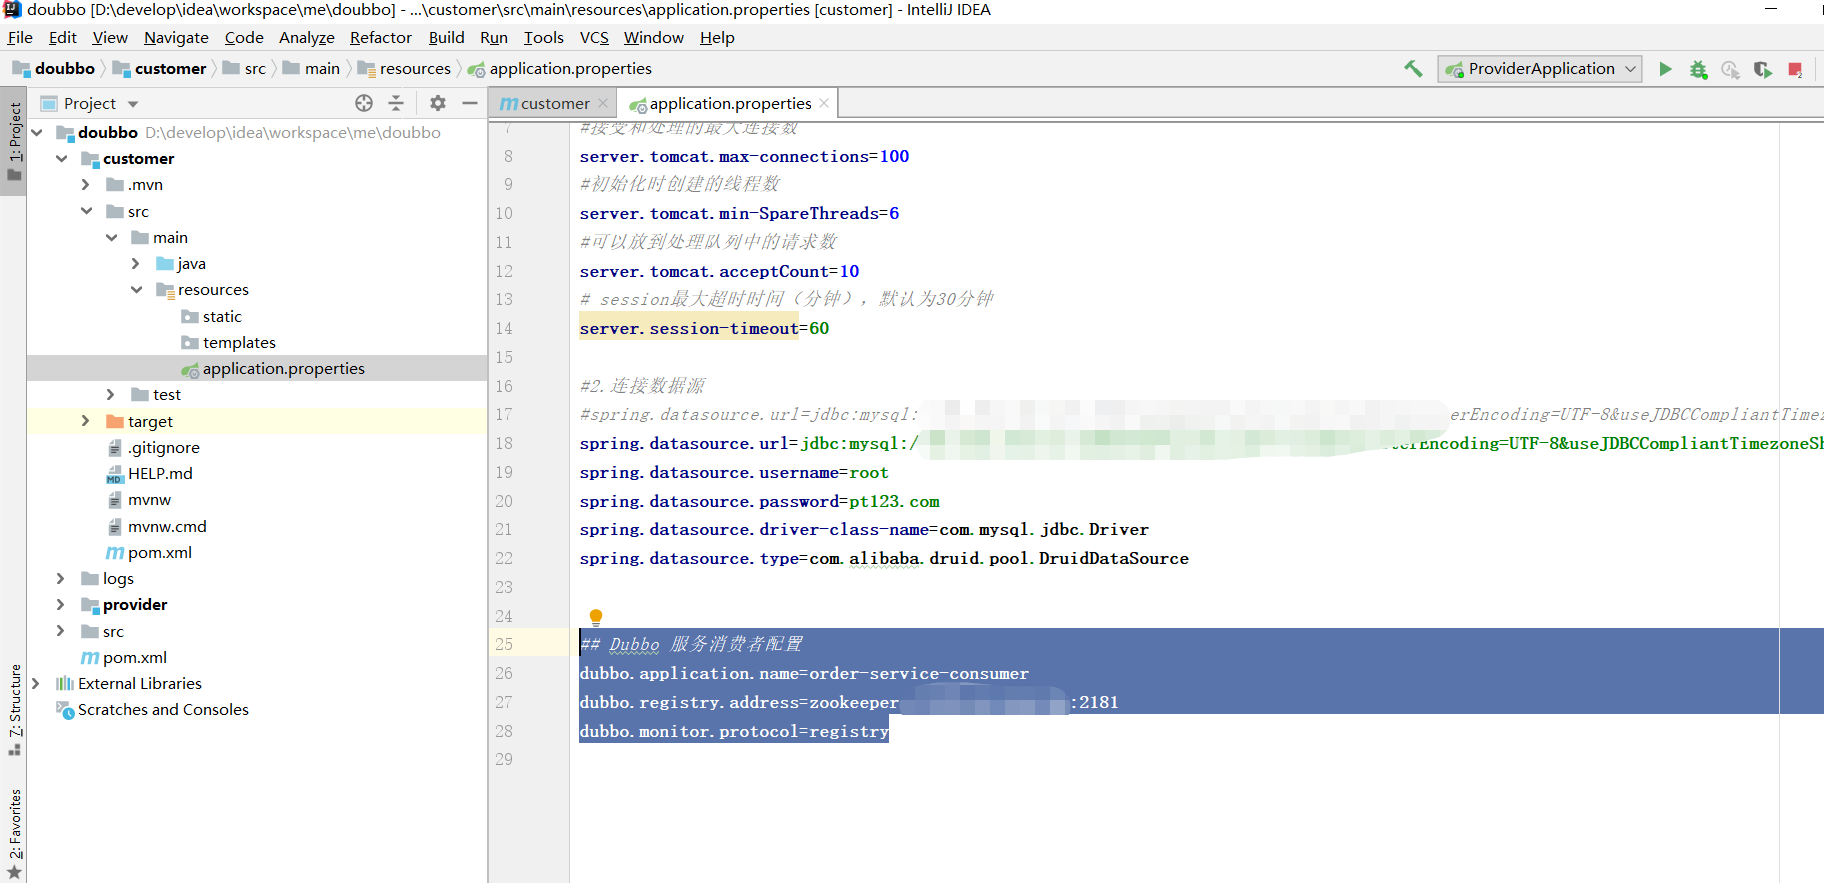1824x883 pixels.
Task: Collapse the doubbo root project node
Action: coord(37,132)
